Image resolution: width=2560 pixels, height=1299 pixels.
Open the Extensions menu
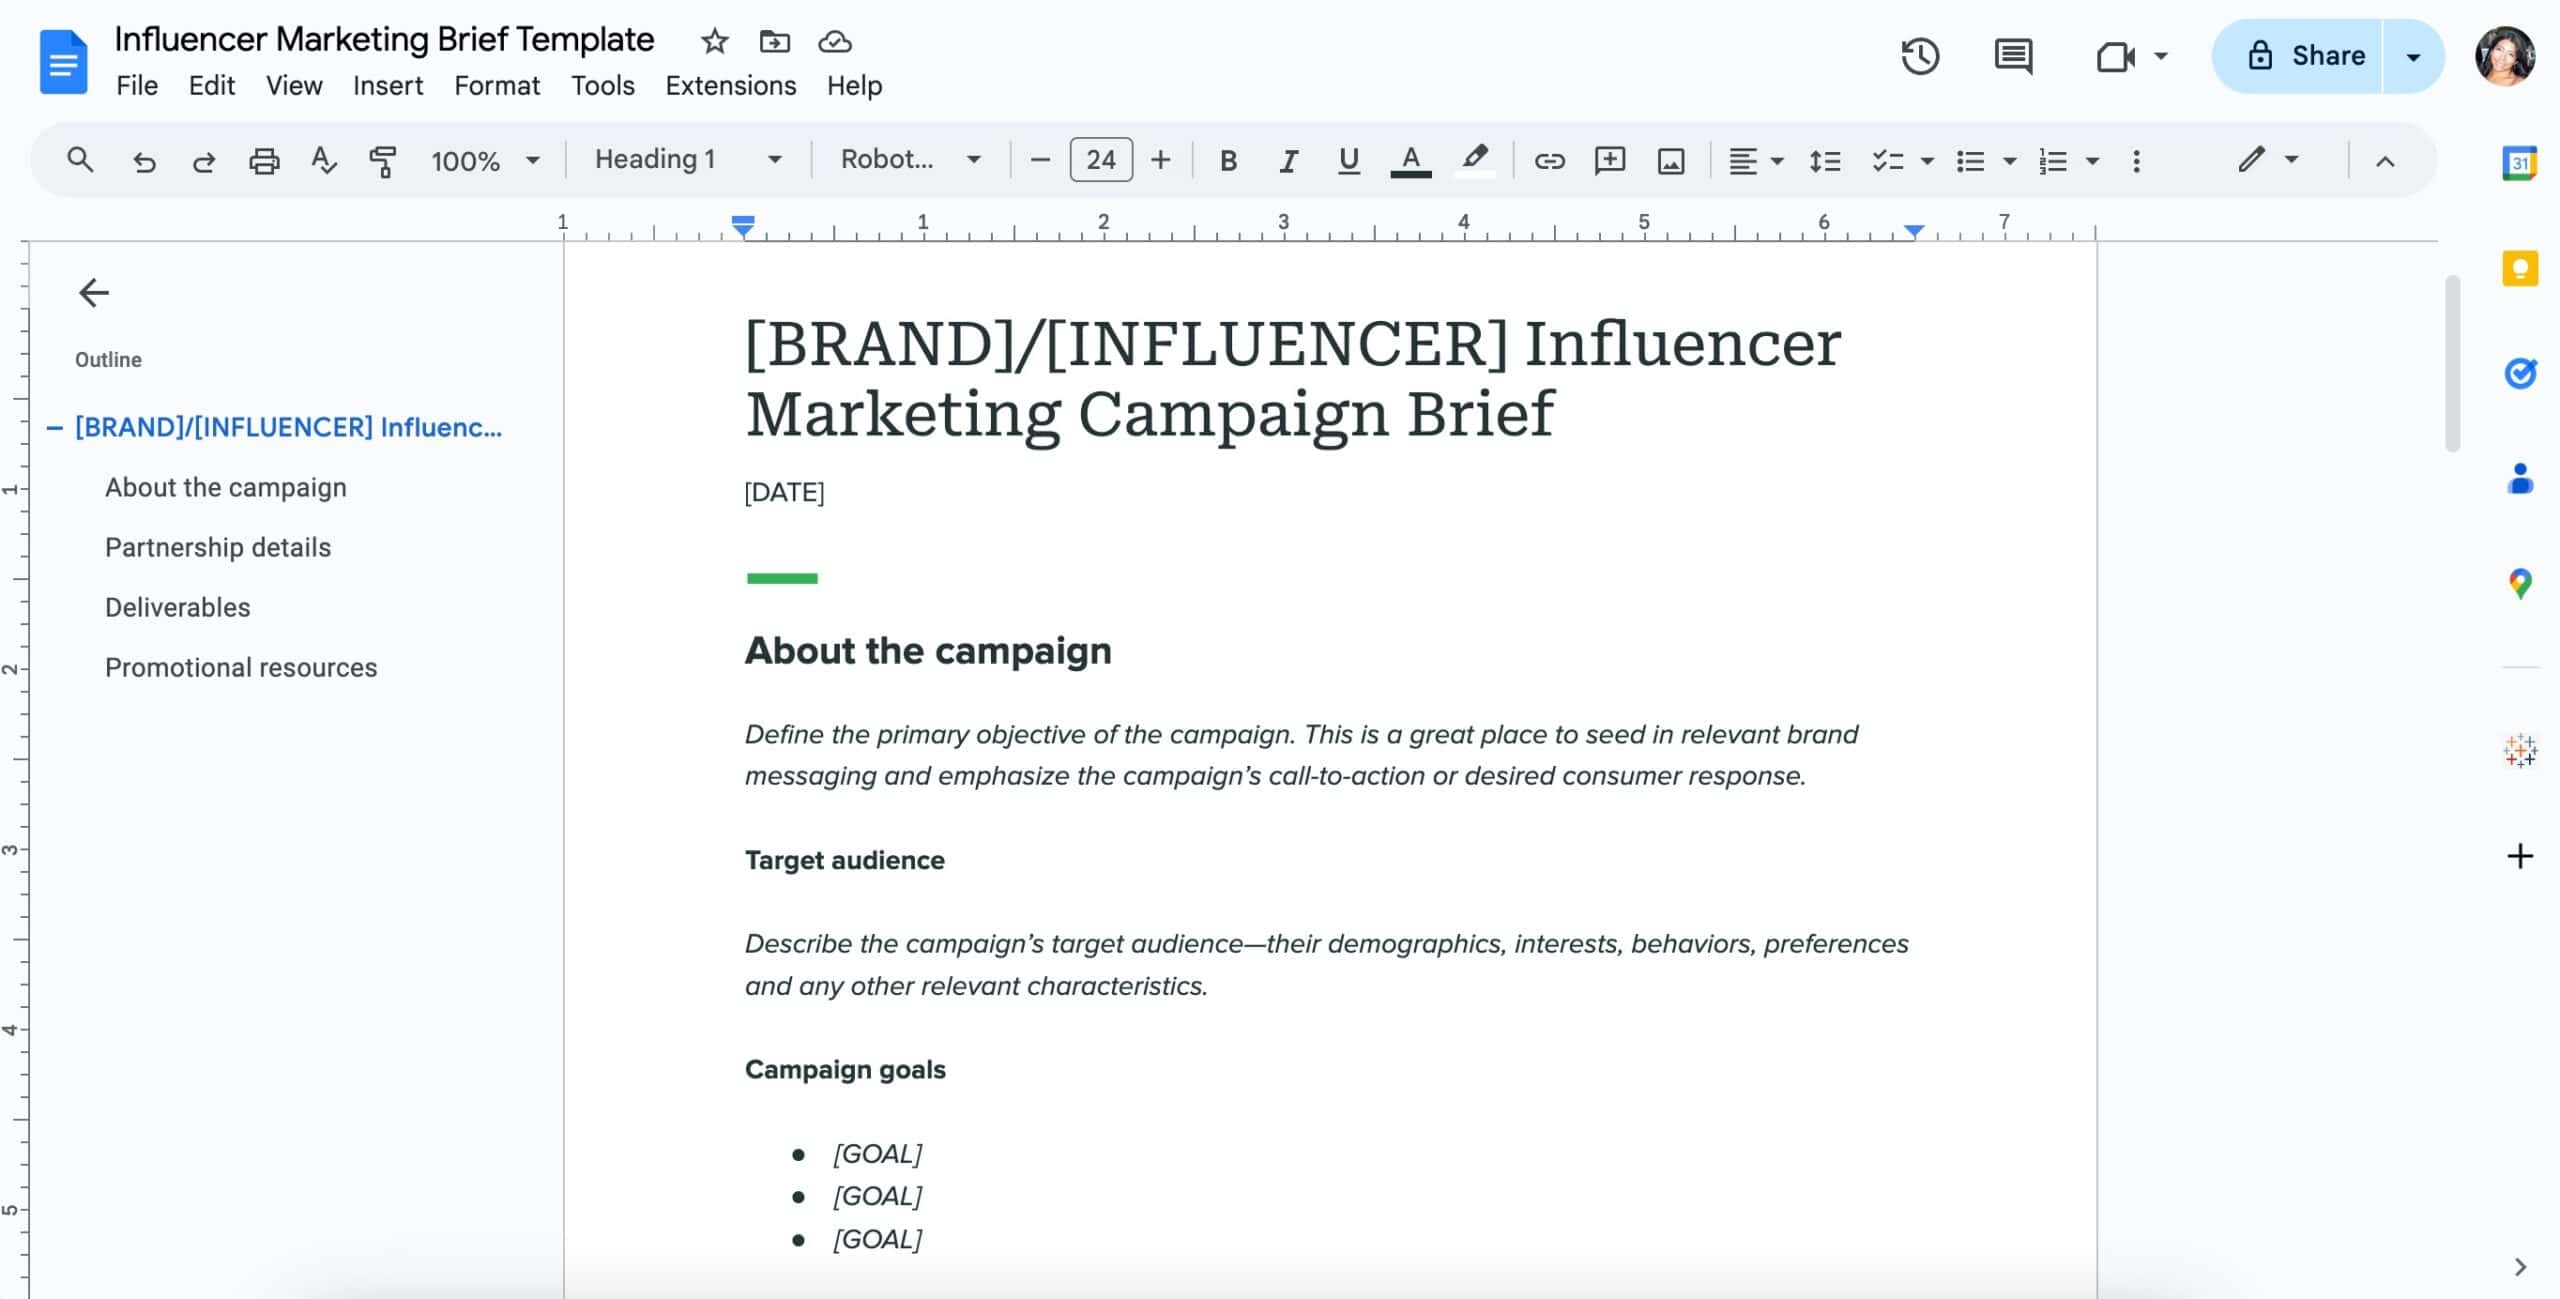point(730,86)
